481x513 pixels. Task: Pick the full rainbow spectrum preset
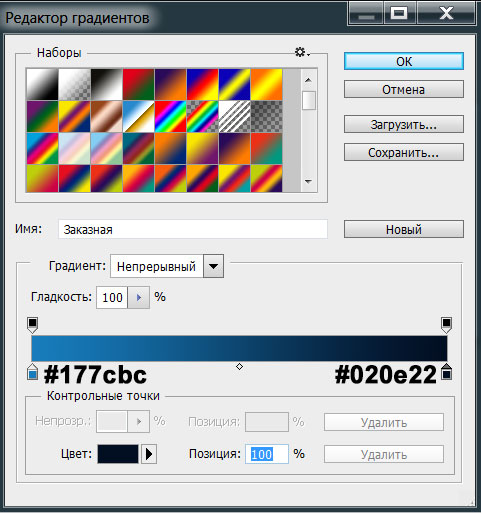click(x=170, y=117)
